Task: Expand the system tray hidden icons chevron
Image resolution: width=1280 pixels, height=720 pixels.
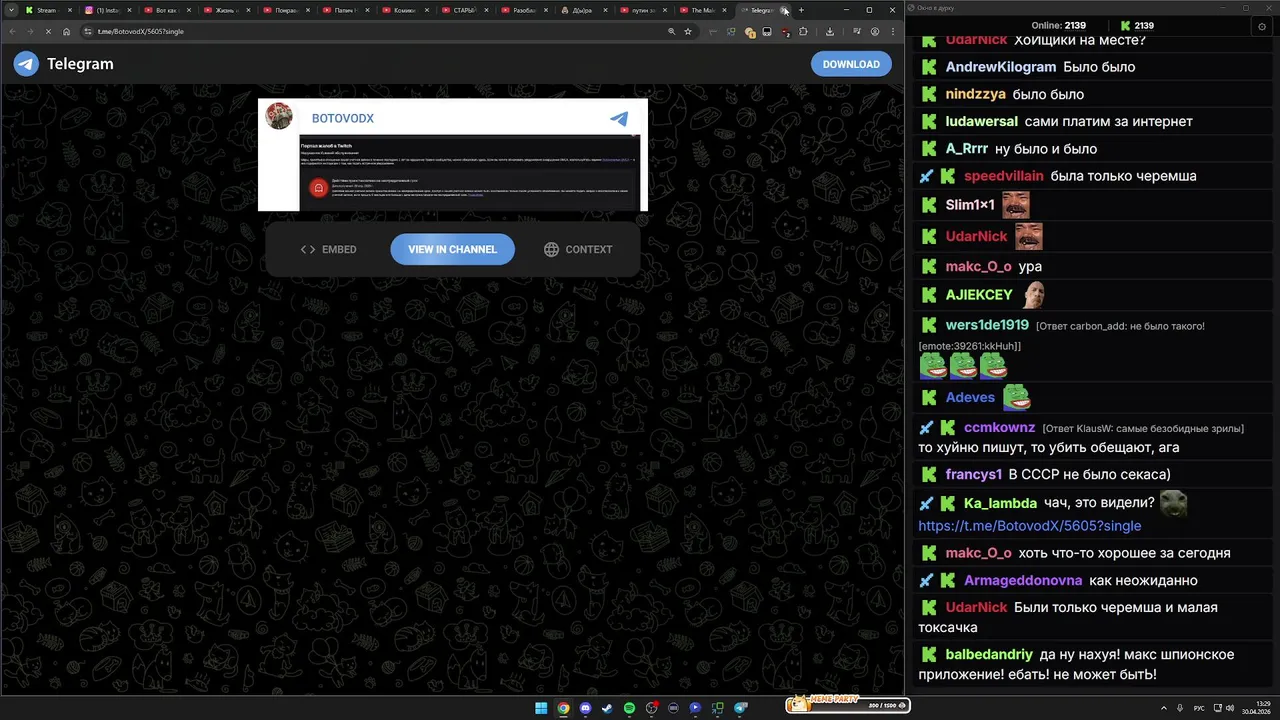Action: pos(1163,708)
